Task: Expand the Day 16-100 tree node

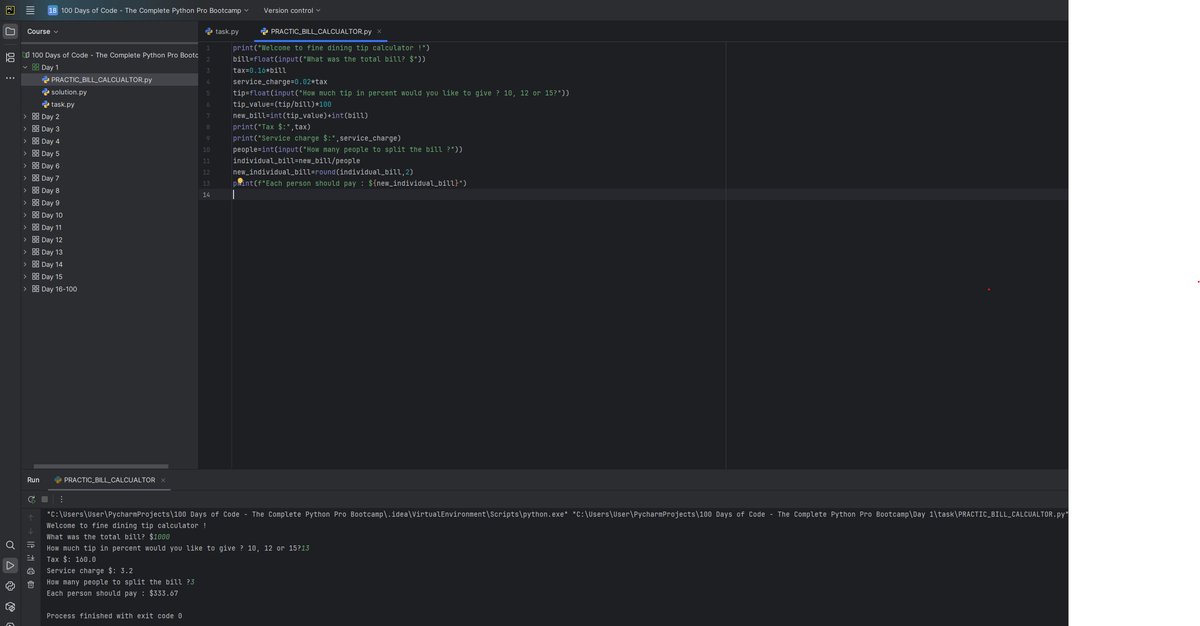Action: [x=25, y=289]
